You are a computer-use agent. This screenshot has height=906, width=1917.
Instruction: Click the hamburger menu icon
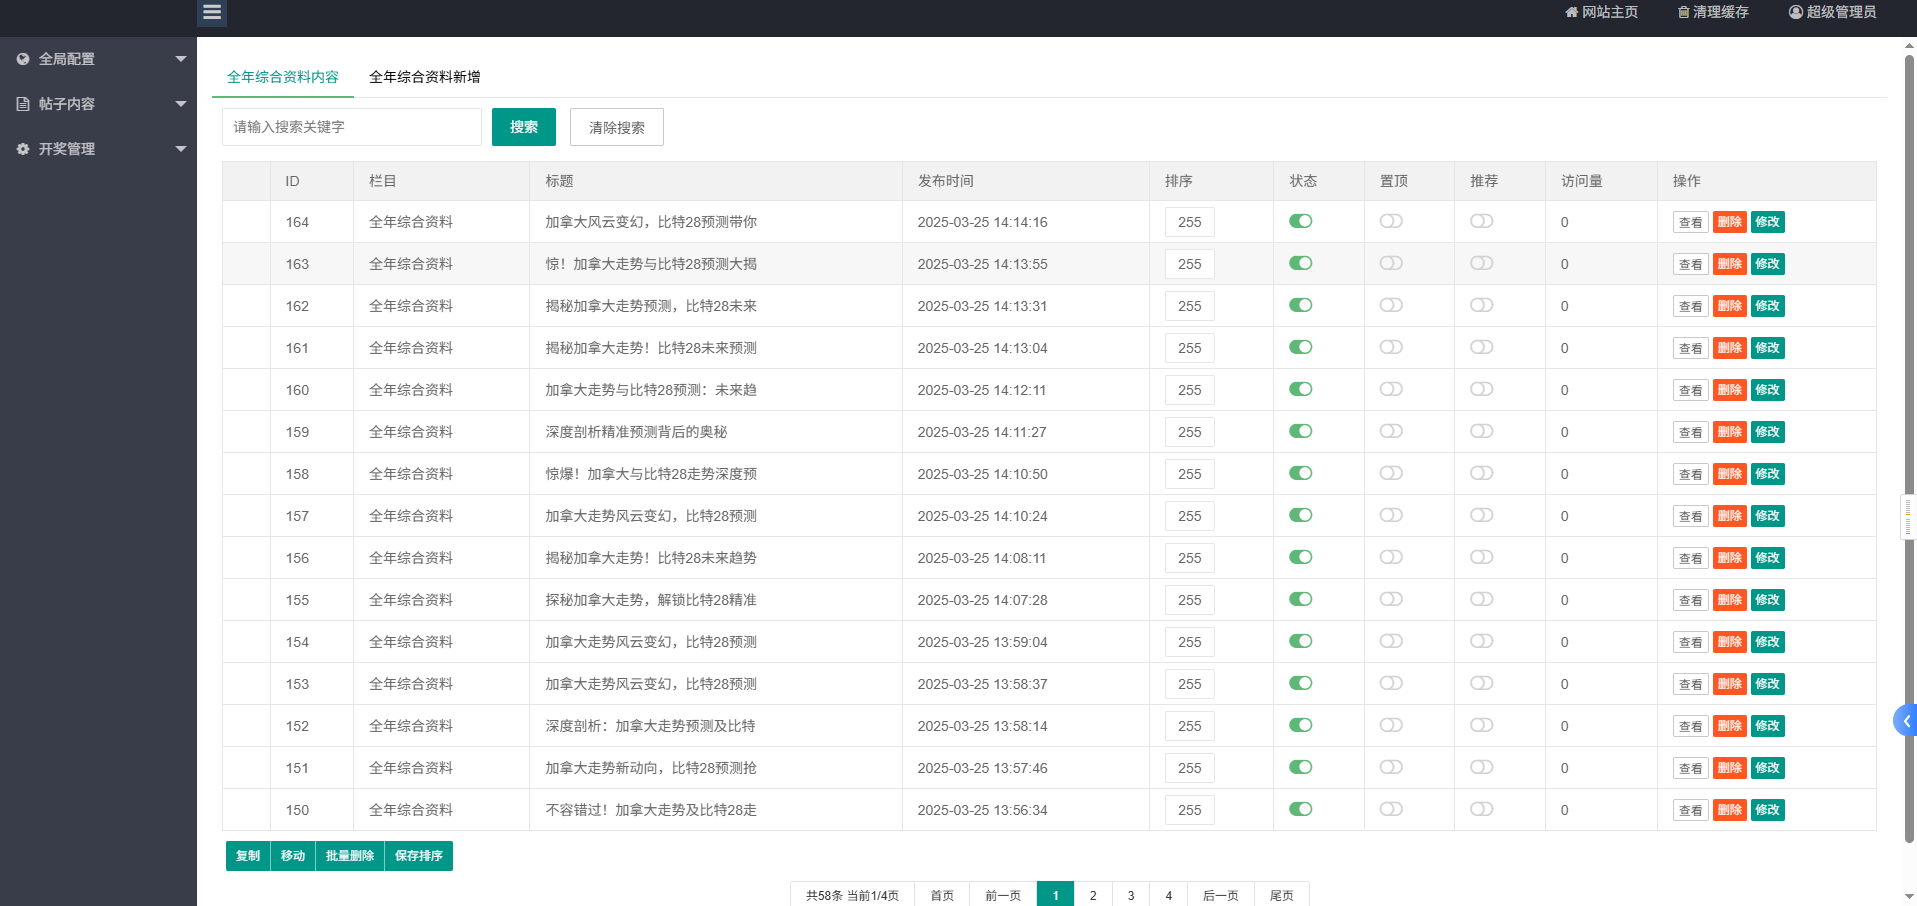[x=211, y=12]
